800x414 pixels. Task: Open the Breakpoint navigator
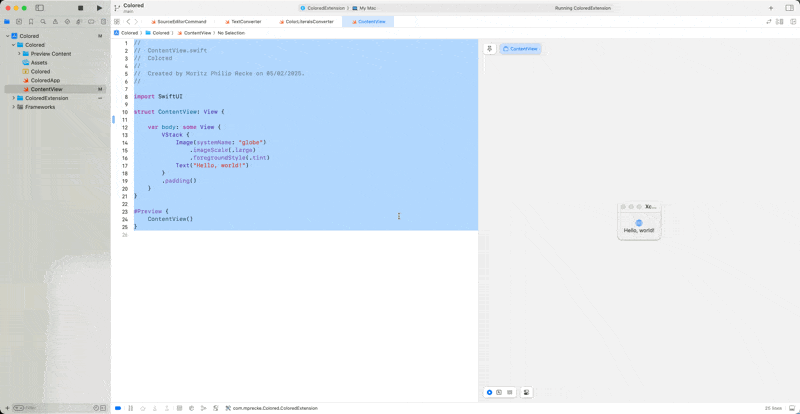pyautogui.click(x=91, y=22)
